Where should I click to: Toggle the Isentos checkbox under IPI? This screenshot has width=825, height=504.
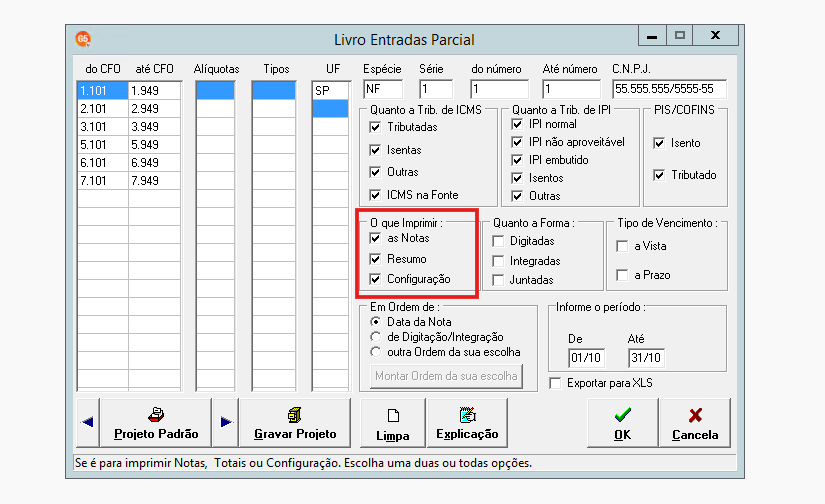click(517, 178)
